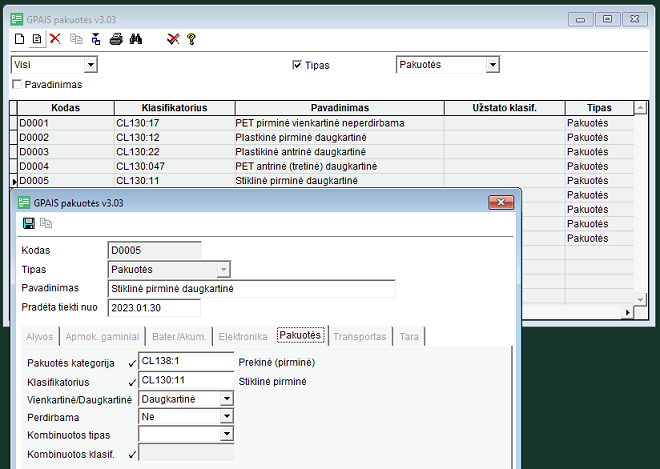Click the checkmark lookup beside Klasifikatorius field
The height and width of the screenshot is (469, 660).
[132, 382]
